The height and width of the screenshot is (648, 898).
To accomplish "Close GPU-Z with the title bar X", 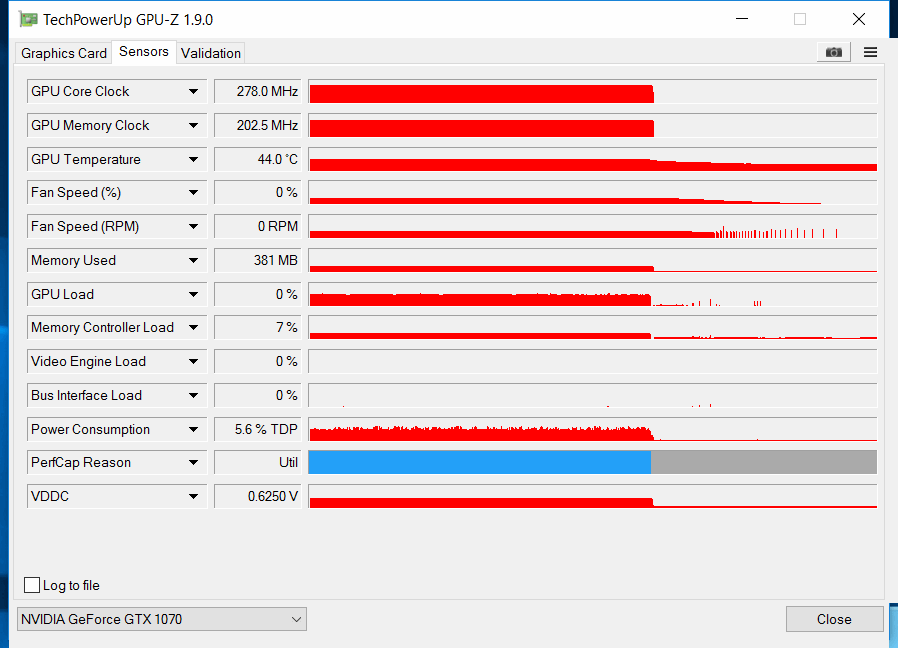I will pyautogui.click(x=858, y=19).
